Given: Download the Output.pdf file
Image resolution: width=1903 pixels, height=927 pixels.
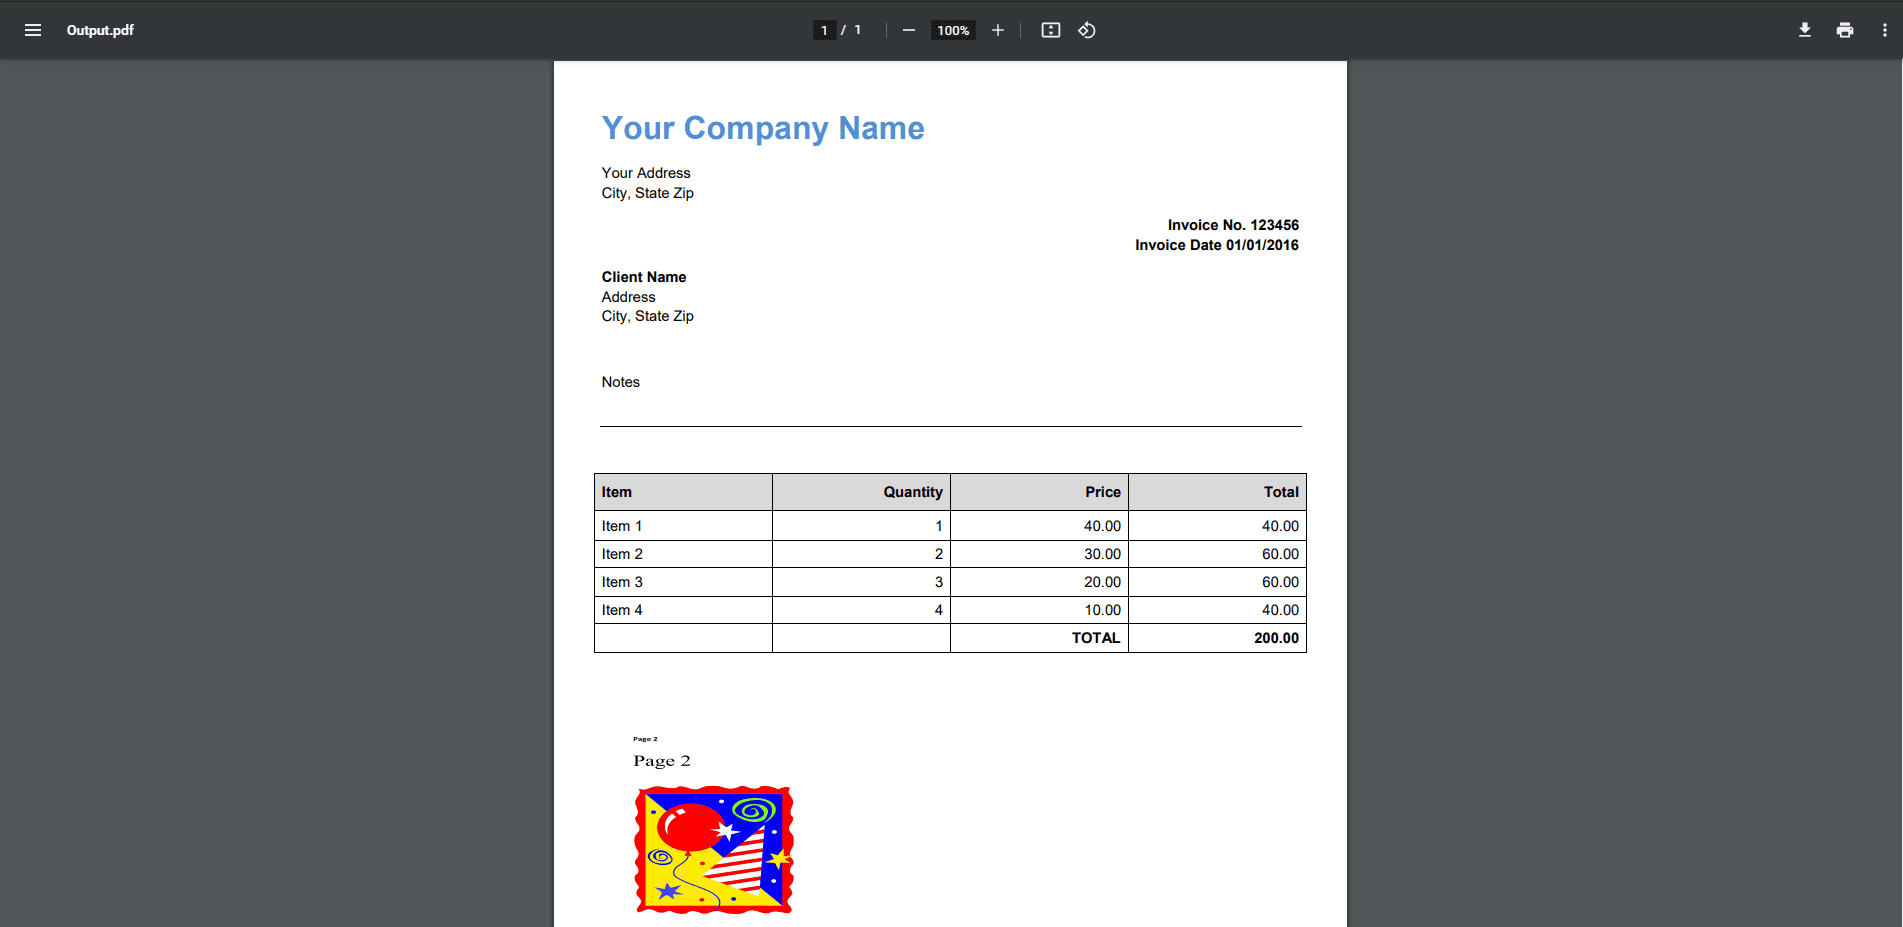Looking at the screenshot, I should 1804,30.
